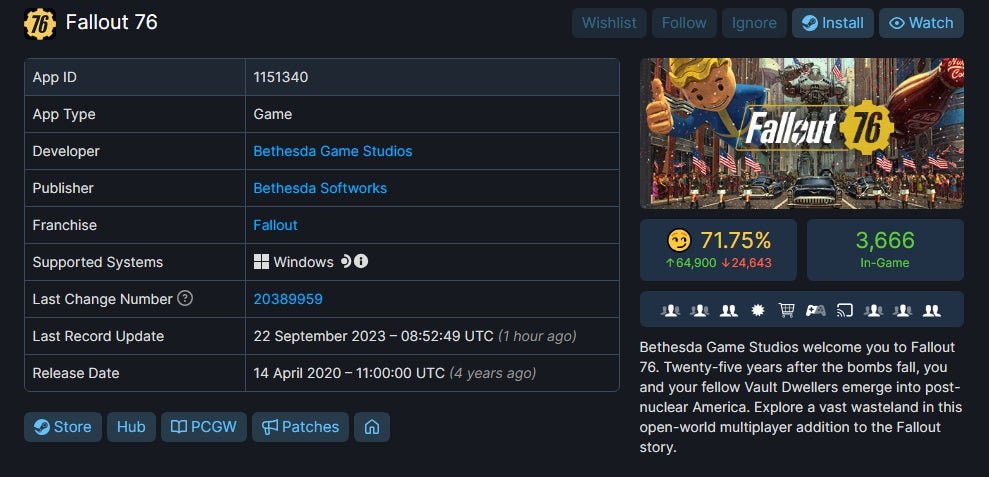Click the screen cast category icon

[x=844, y=310]
